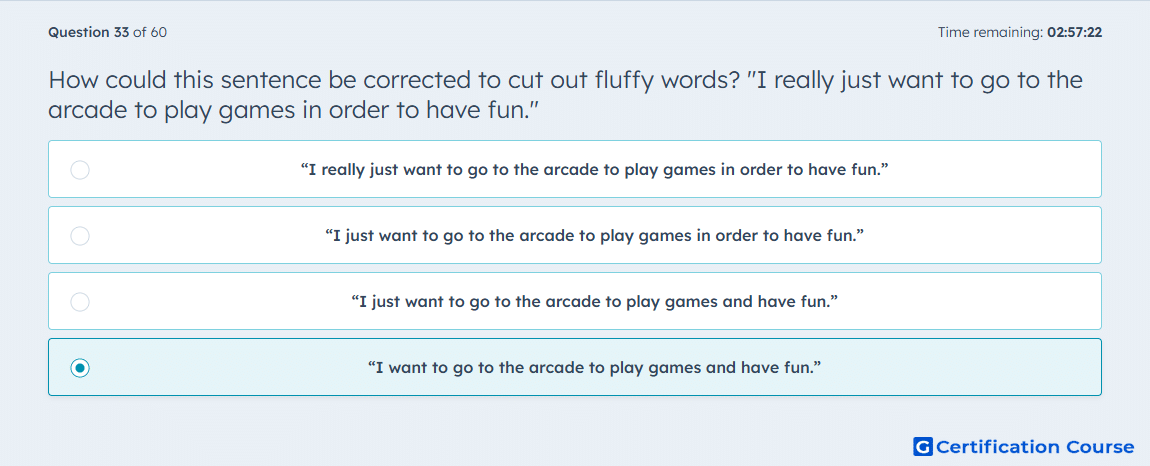Click the word "really" in the first answer
This screenshot has height=466, width=1150.
(345, 170)
